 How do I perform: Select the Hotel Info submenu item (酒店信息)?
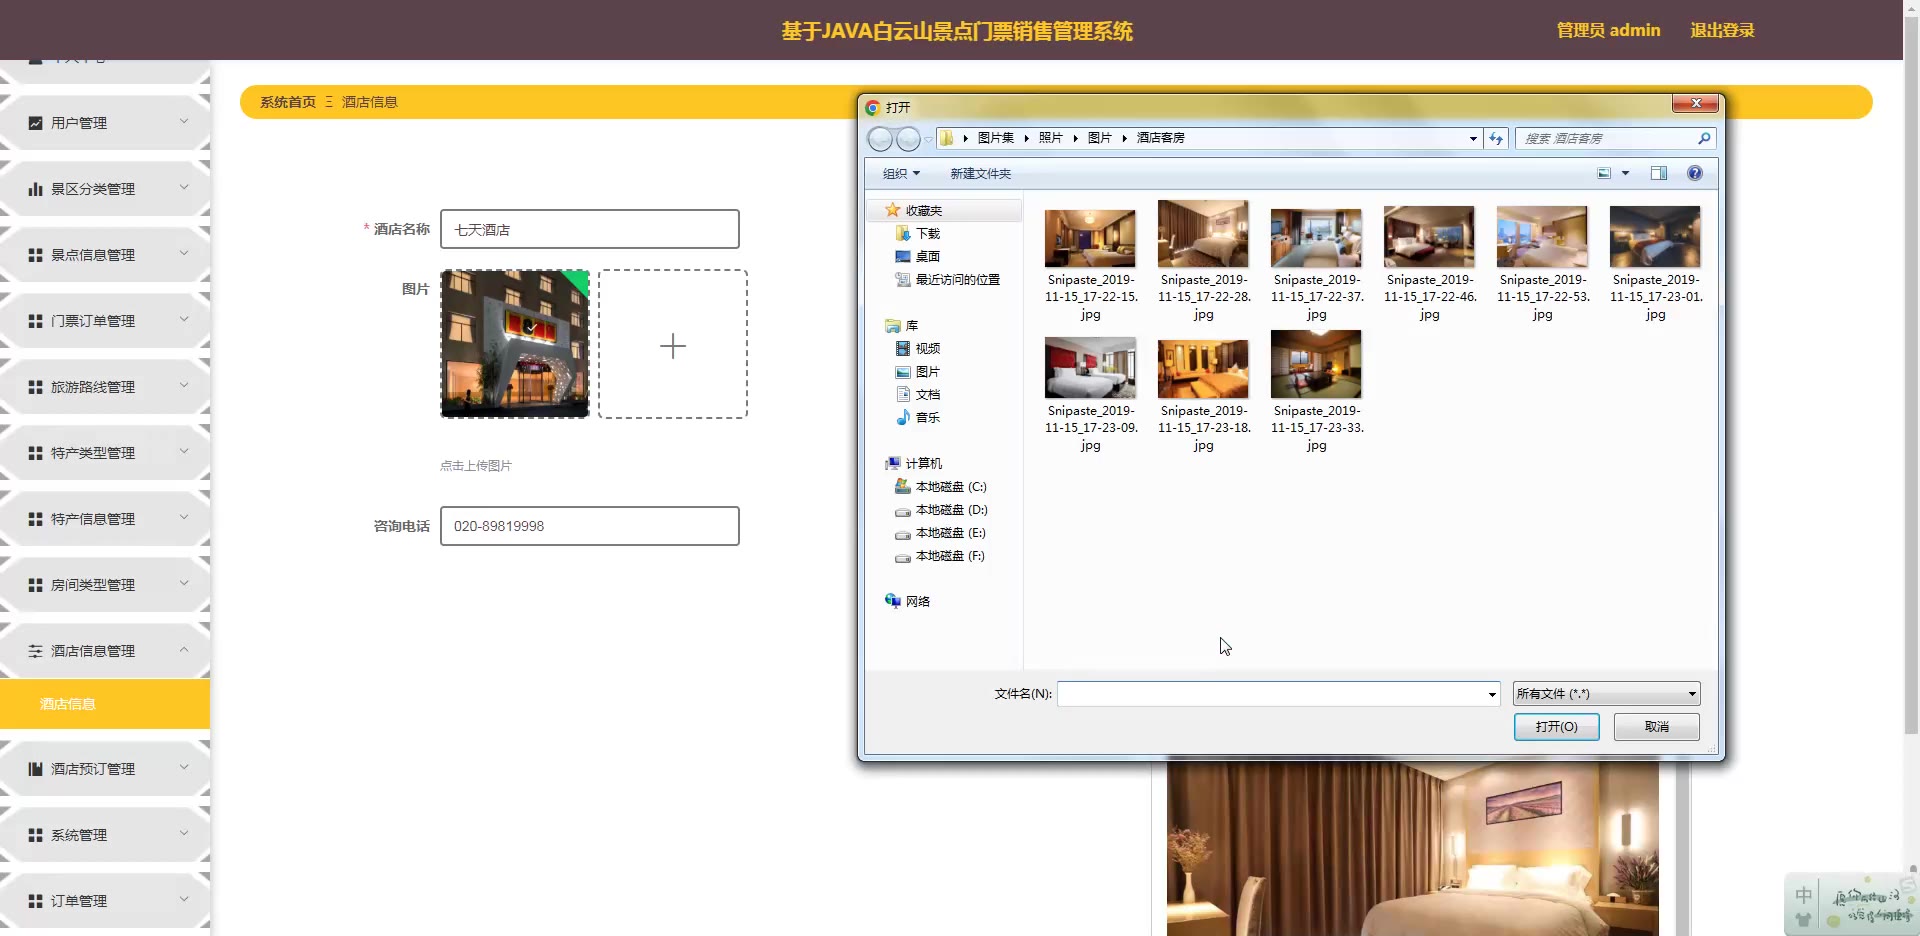105,704
